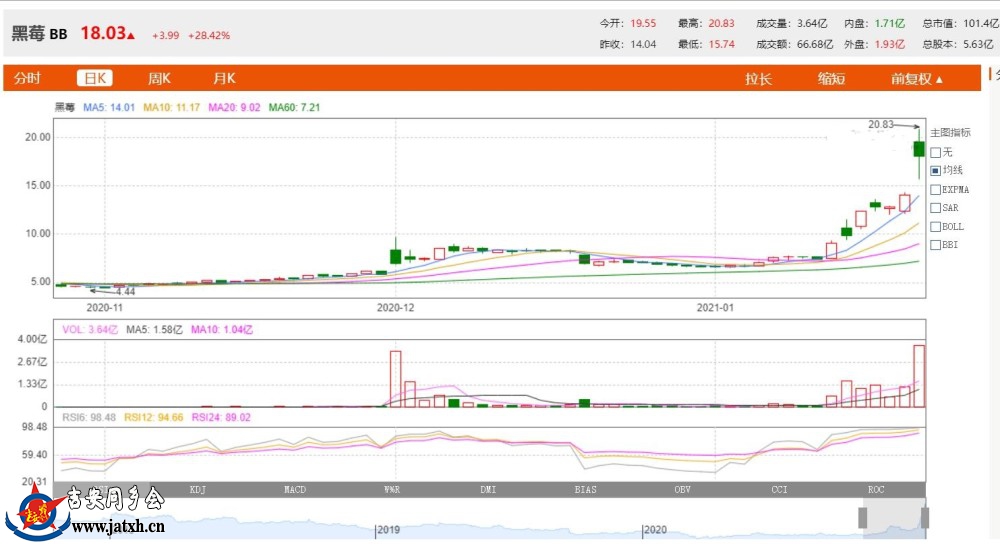Click the 拉长 stretch chart button
This screenshot has width=1000, height=548.
pyautogui.click(x=758, y=79)
